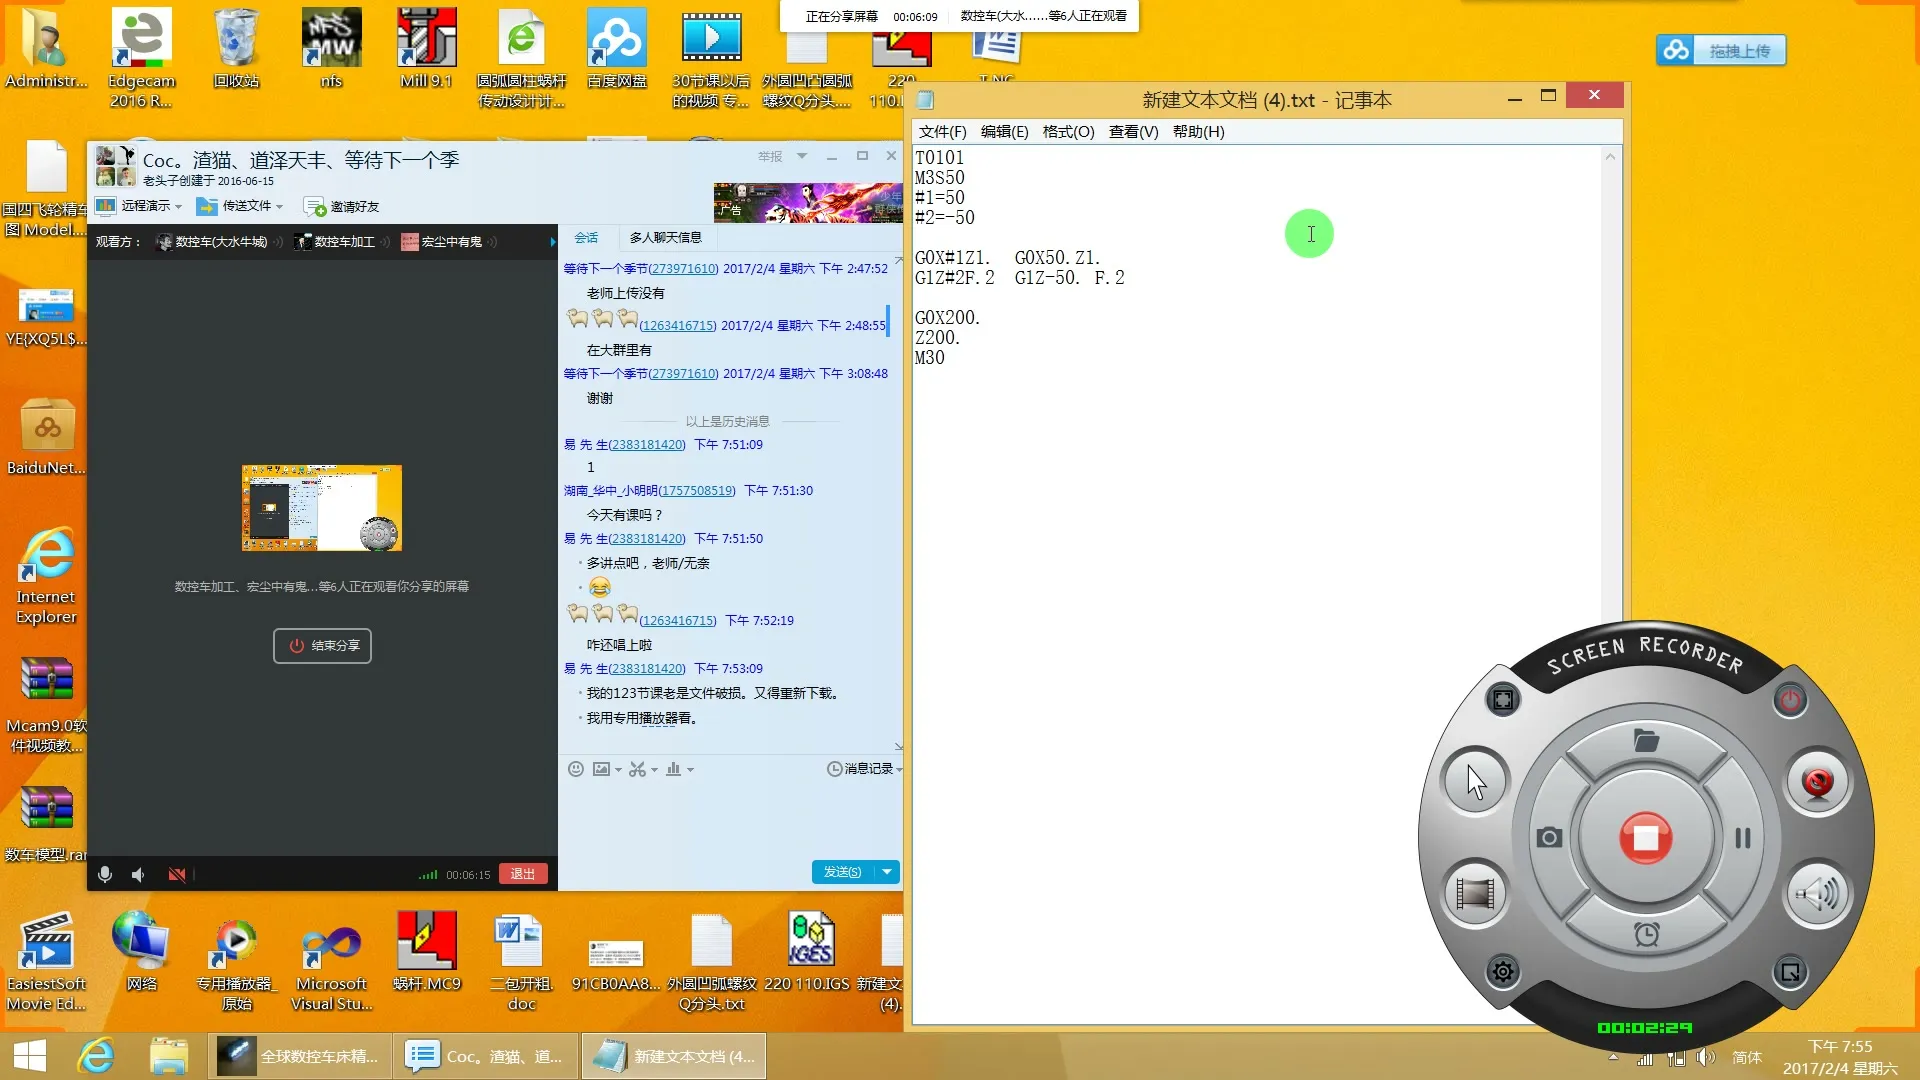Open Screen Recorder settings gear

[1503, 971]
